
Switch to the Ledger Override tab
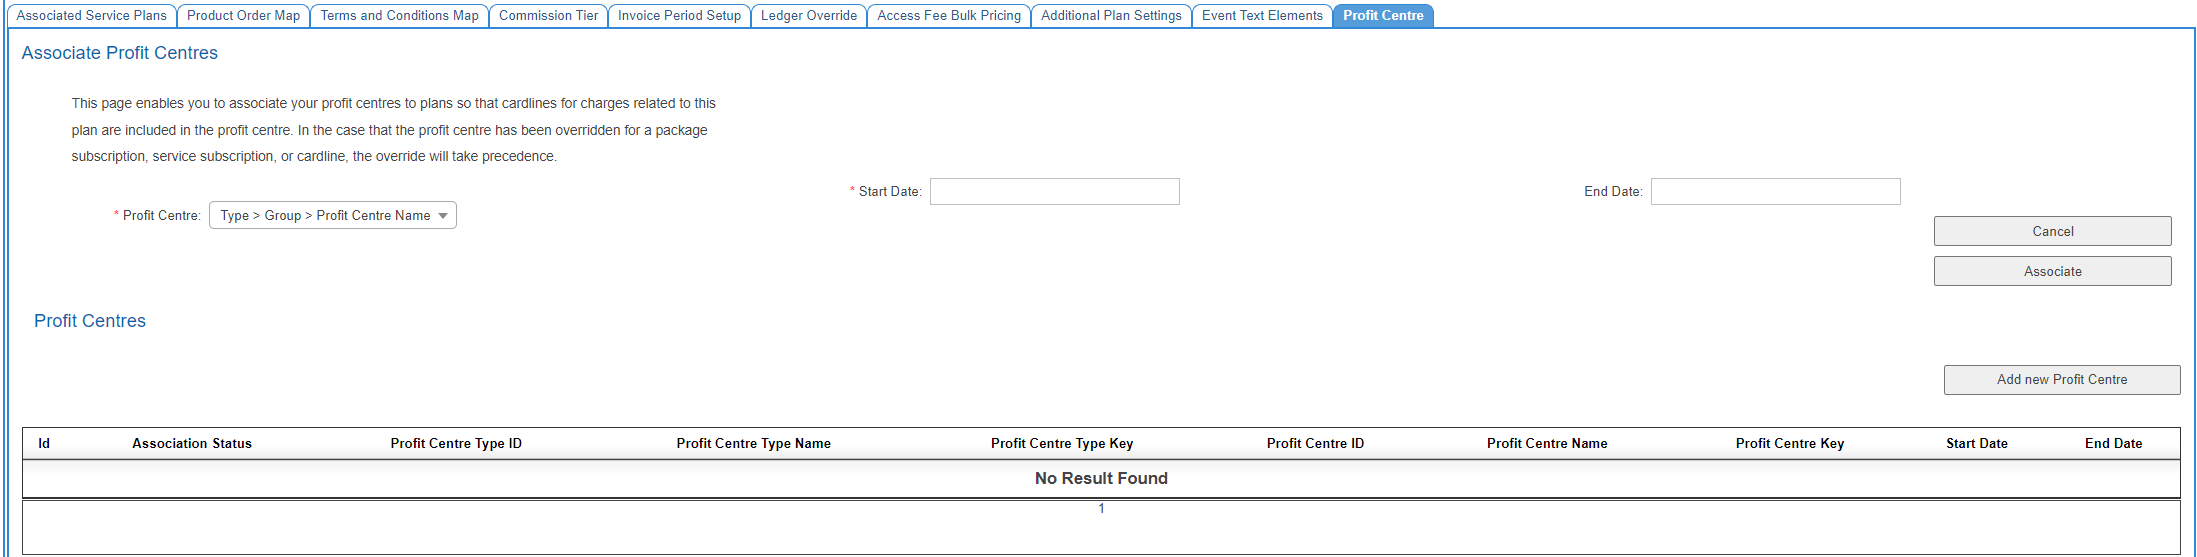808,16
